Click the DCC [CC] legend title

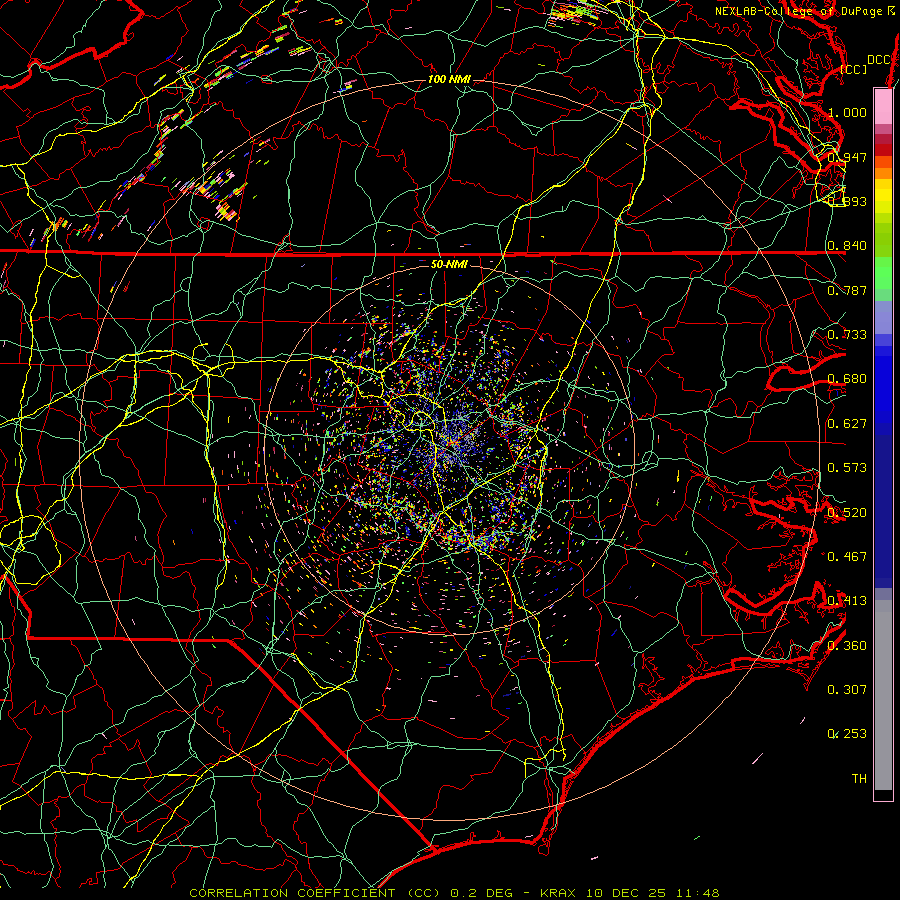coord(866,64)
